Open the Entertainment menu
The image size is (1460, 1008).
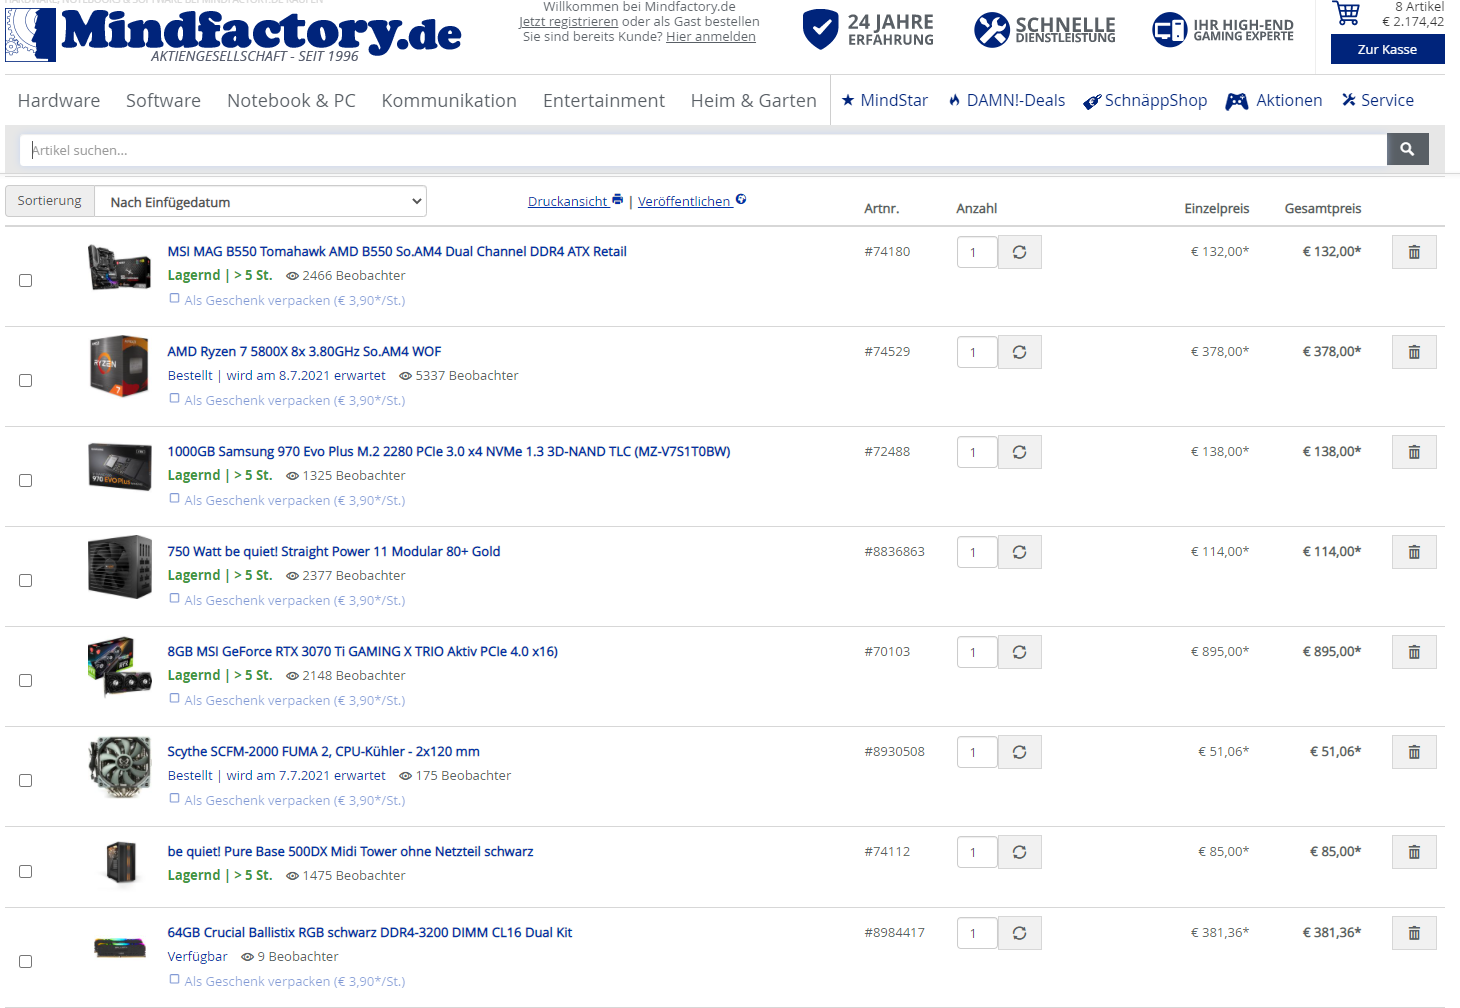tap(604, 100)
